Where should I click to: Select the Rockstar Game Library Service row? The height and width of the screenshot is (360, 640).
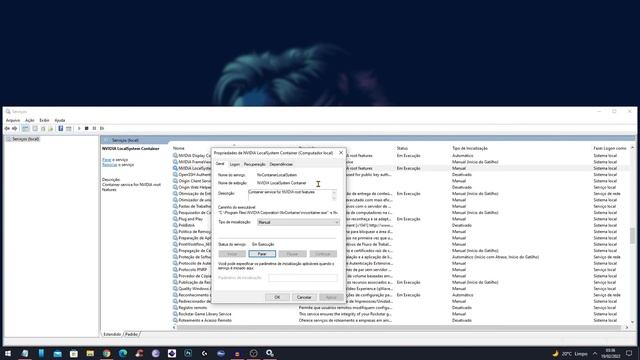[x=400, y=314]
